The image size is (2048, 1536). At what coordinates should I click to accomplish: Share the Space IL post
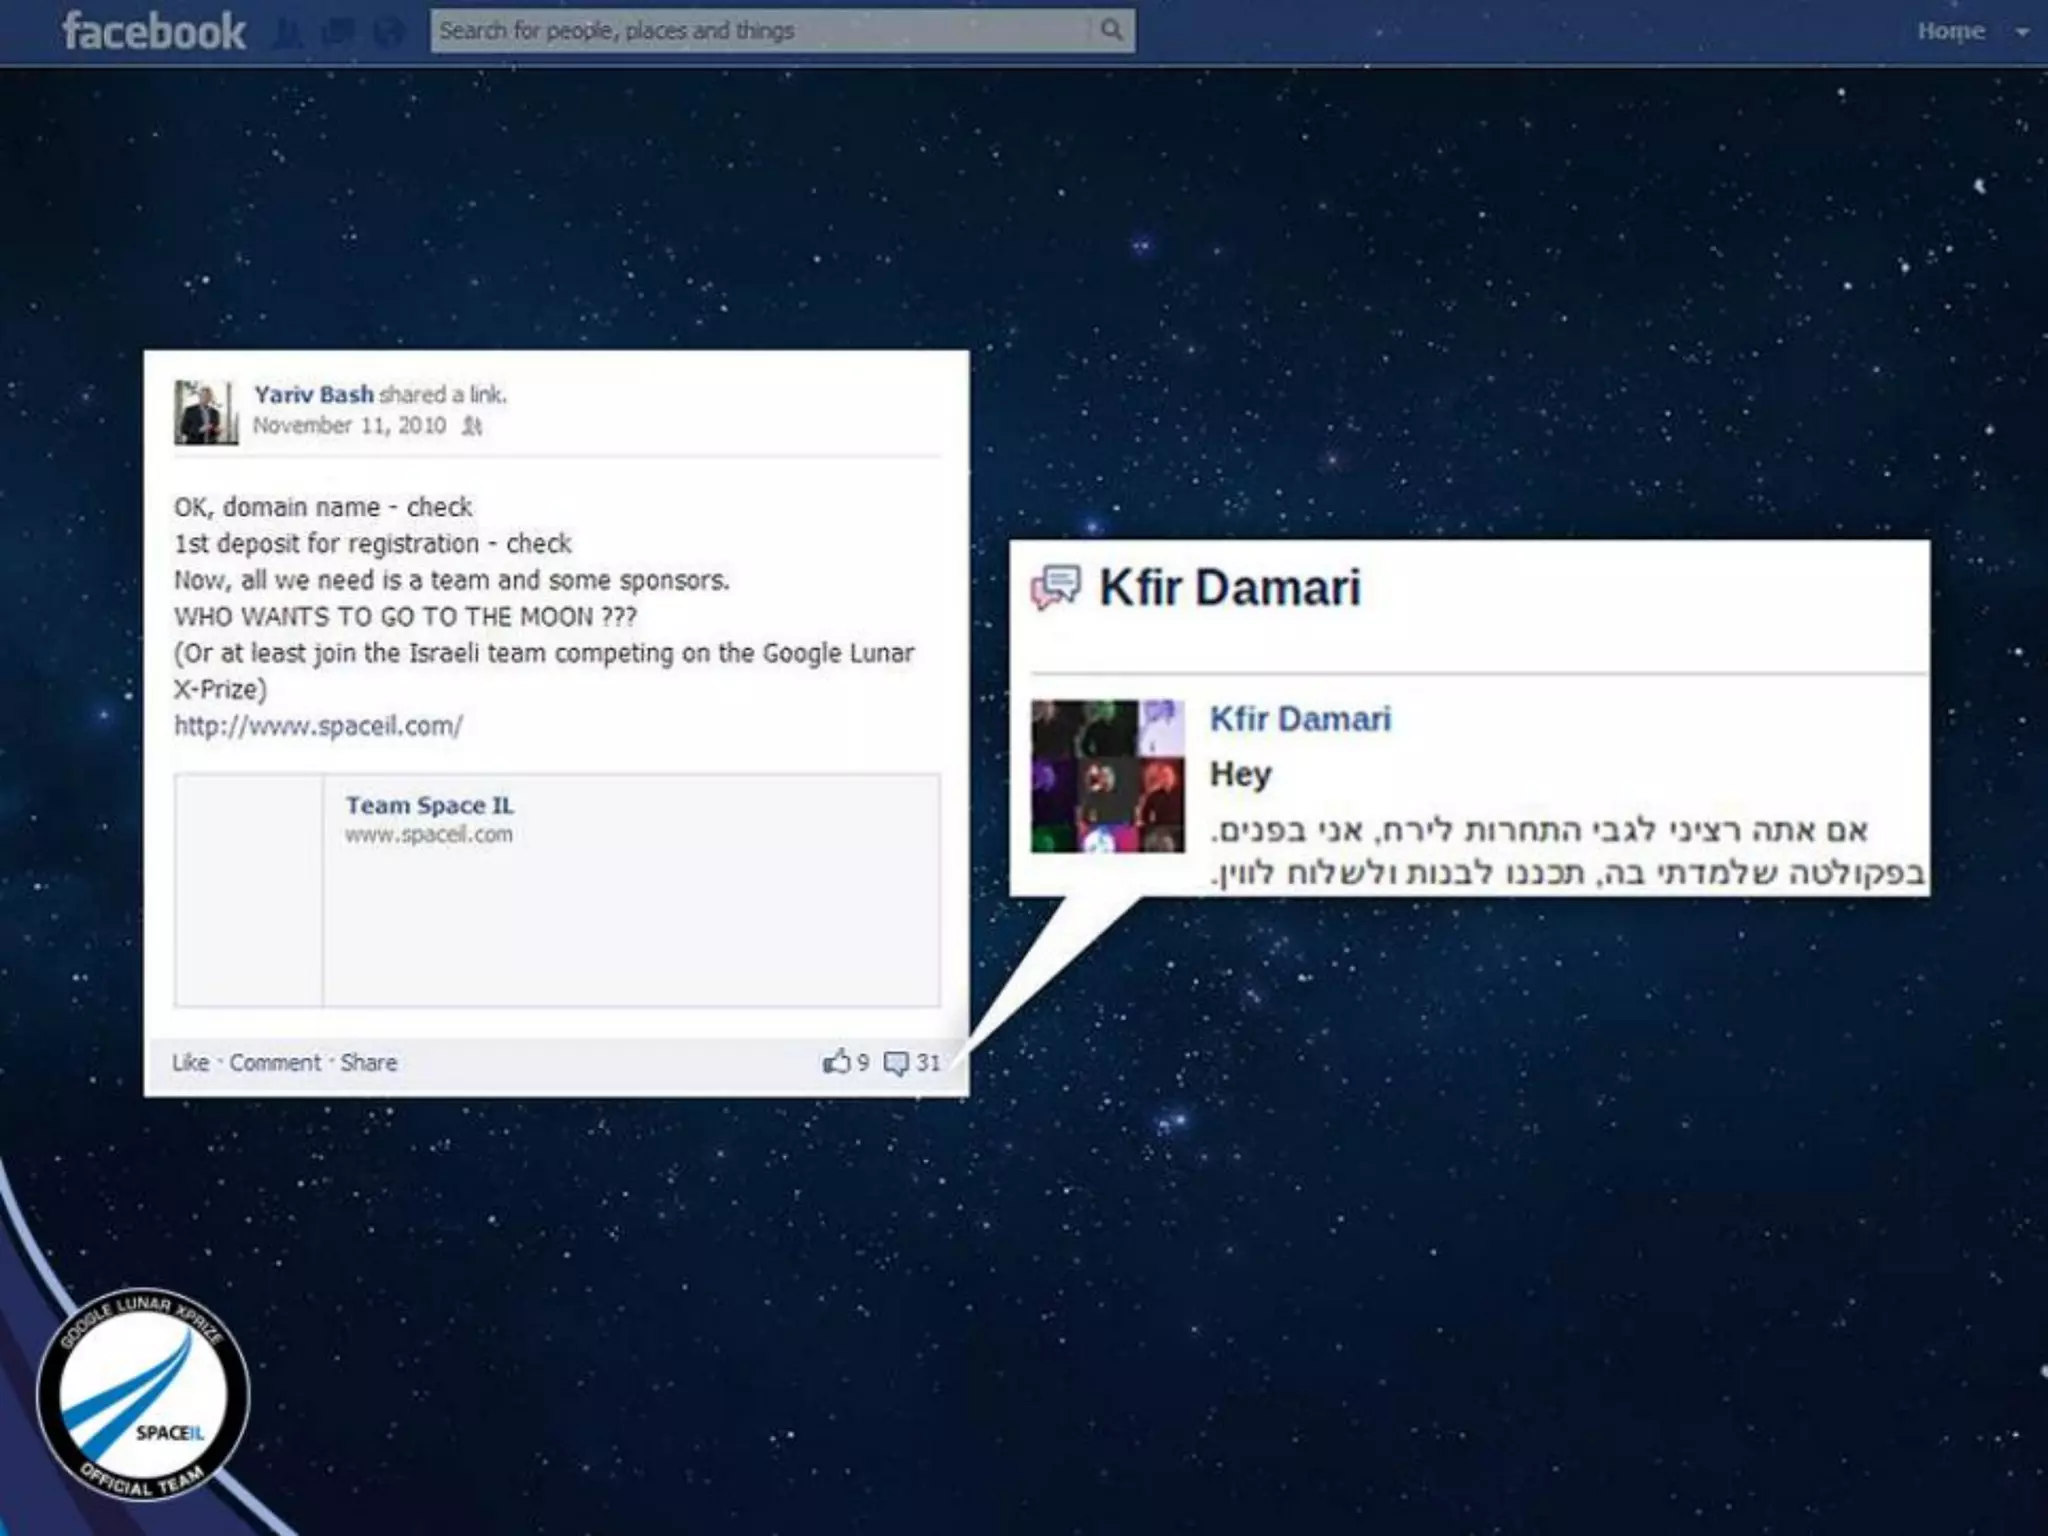tap(368, 1062)
